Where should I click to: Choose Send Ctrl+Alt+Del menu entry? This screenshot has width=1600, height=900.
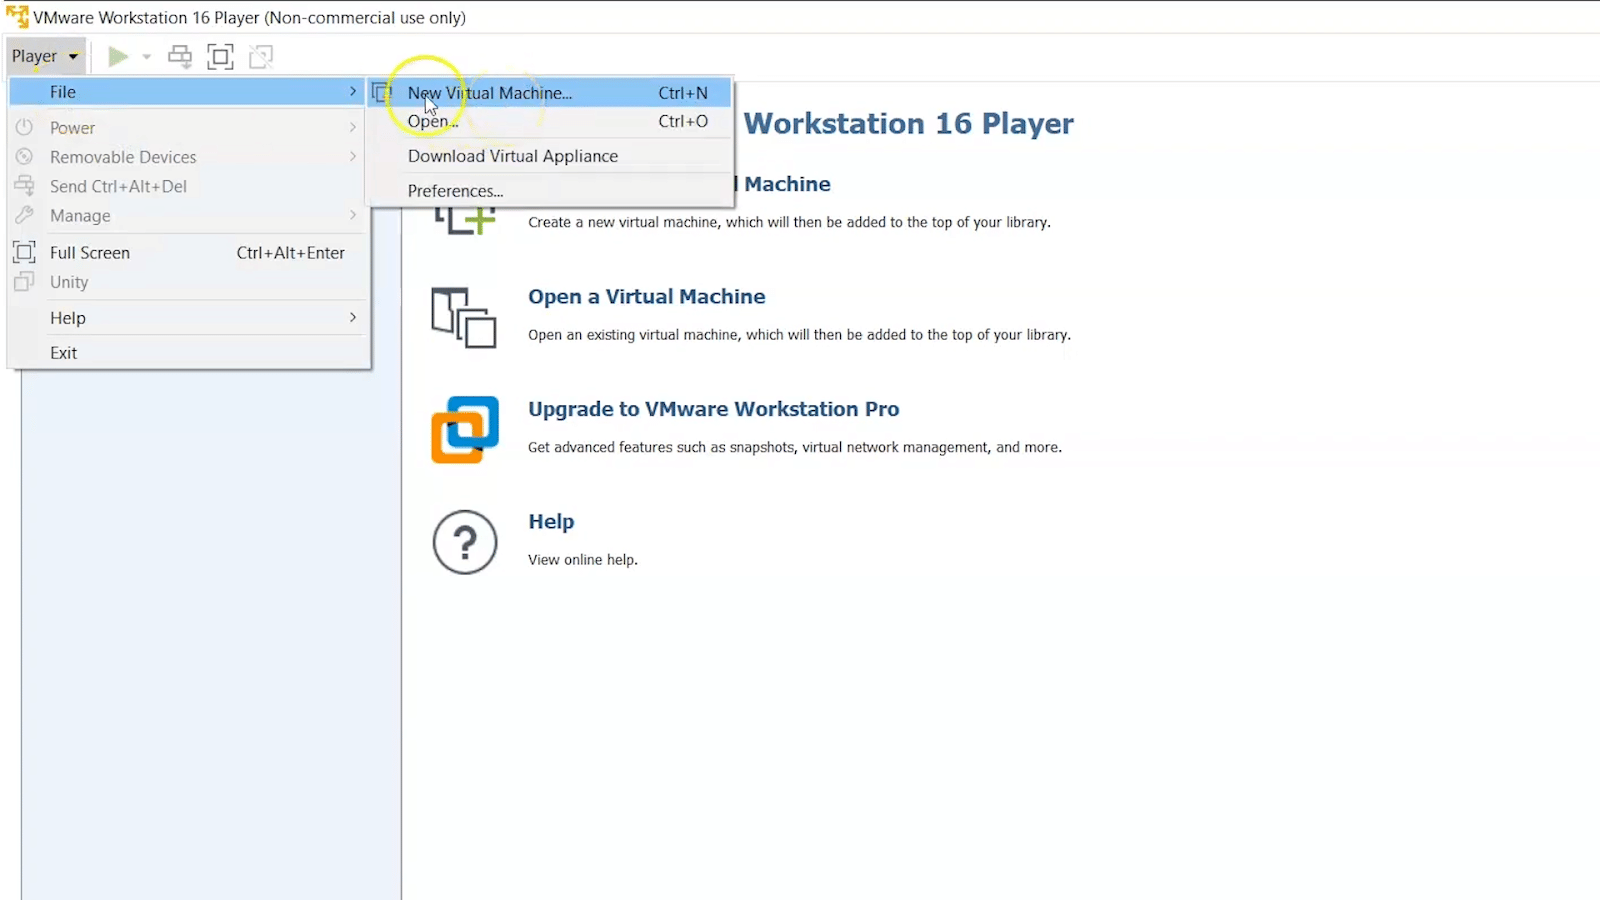pos(189,186)
